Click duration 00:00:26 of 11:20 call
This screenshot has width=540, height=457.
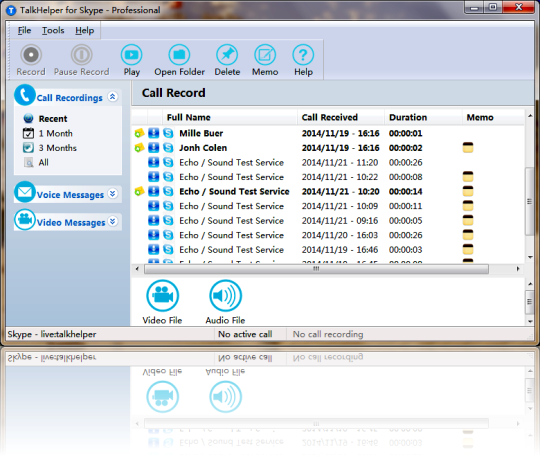tap(405, 163)
